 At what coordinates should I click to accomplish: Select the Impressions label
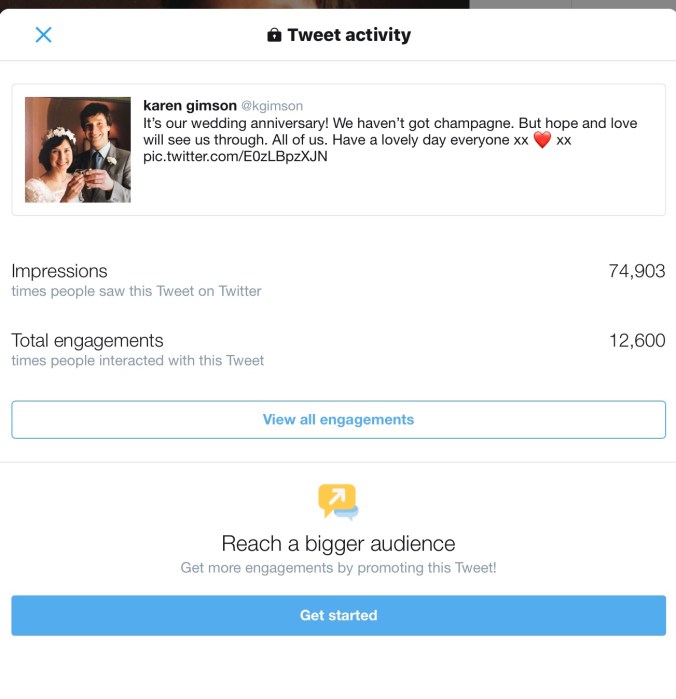(59, 271)
